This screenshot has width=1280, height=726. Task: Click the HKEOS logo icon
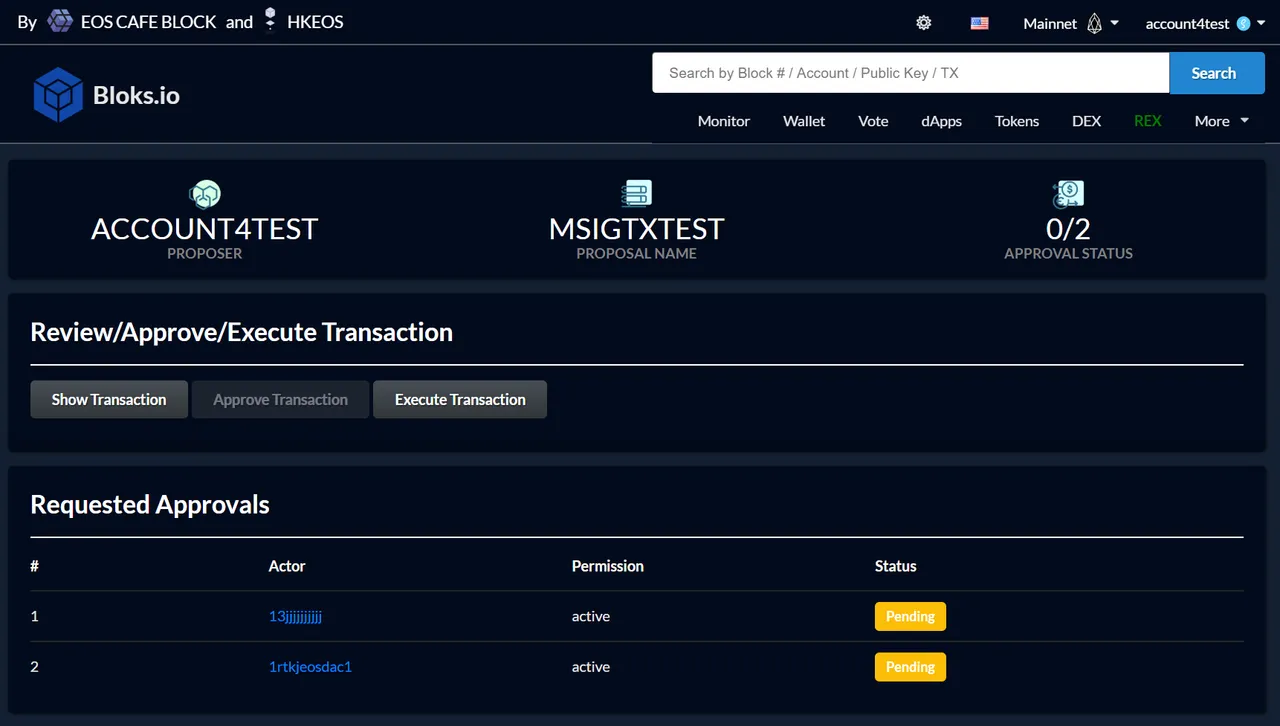tap(270, 21)
